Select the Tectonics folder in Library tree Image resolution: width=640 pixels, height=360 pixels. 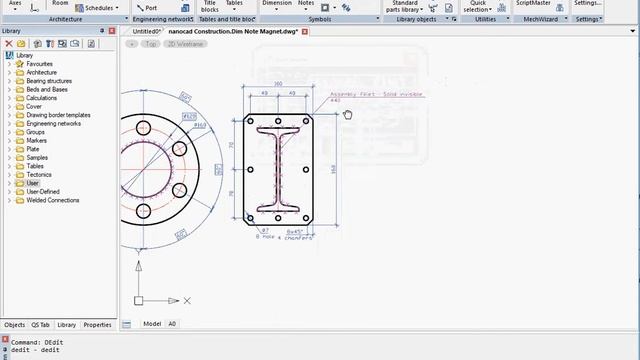click(x=39, y=175)
